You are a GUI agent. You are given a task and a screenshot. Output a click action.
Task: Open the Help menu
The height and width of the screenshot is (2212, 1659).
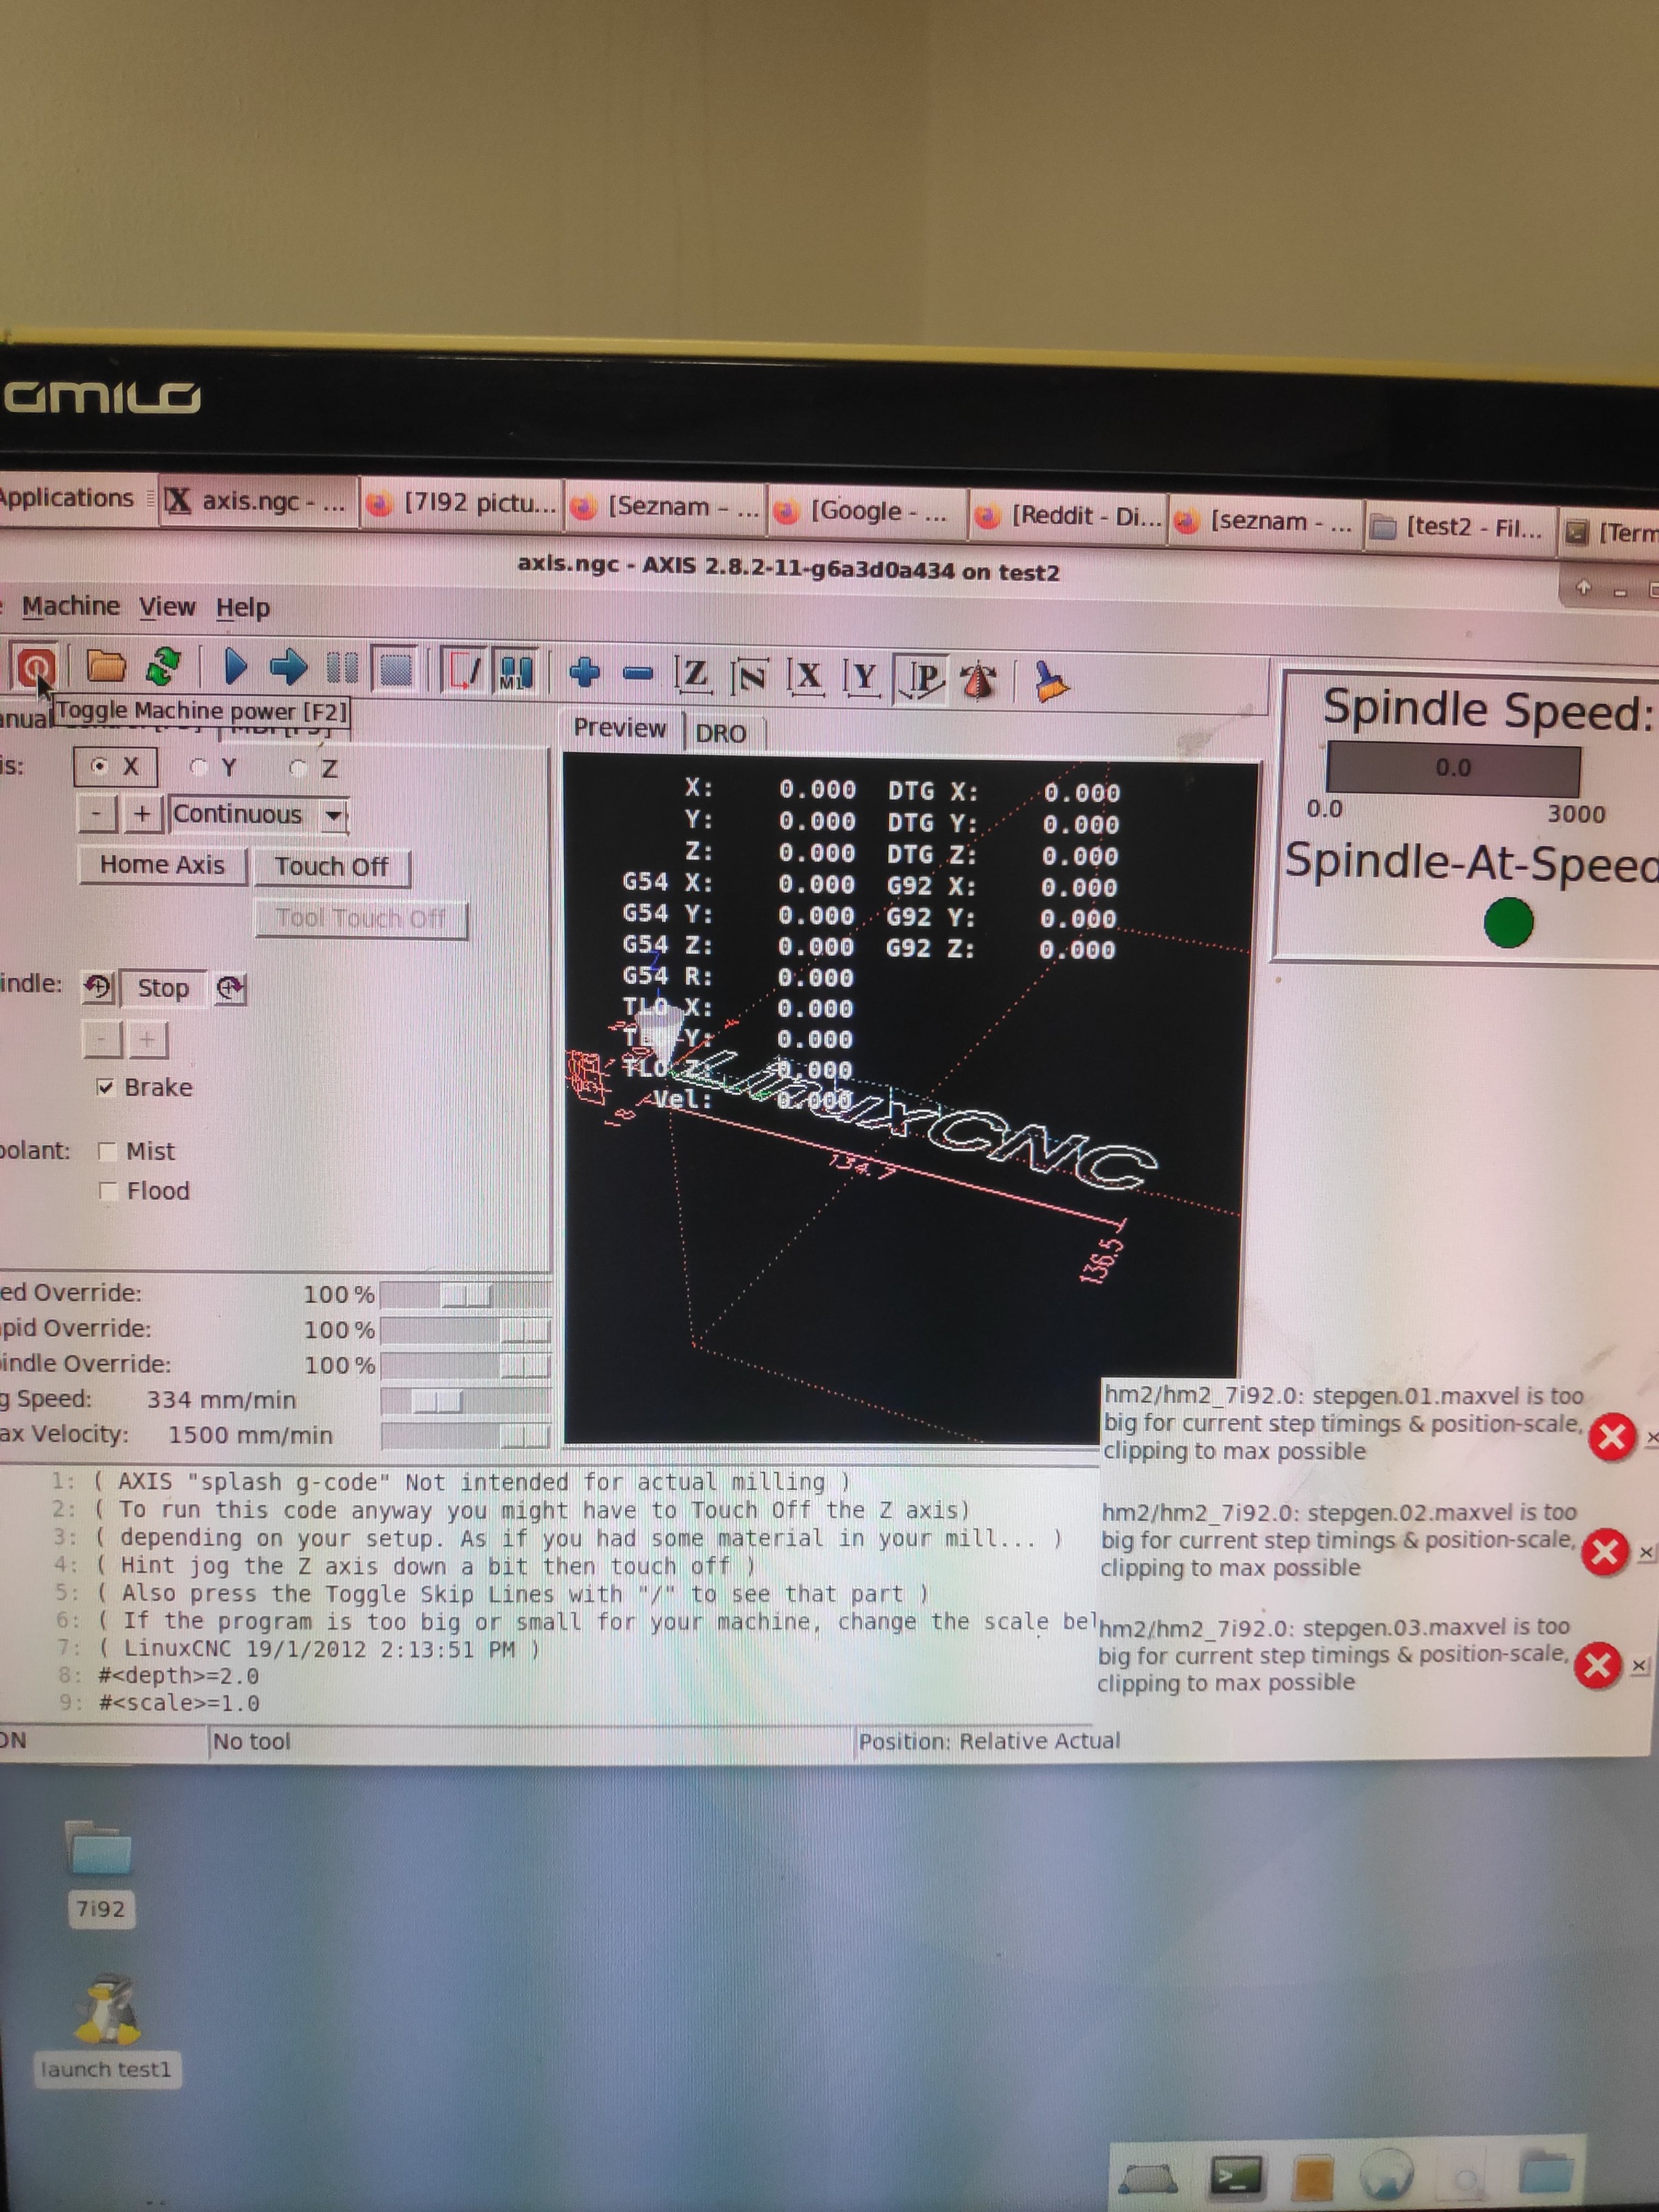pos(243,608)
